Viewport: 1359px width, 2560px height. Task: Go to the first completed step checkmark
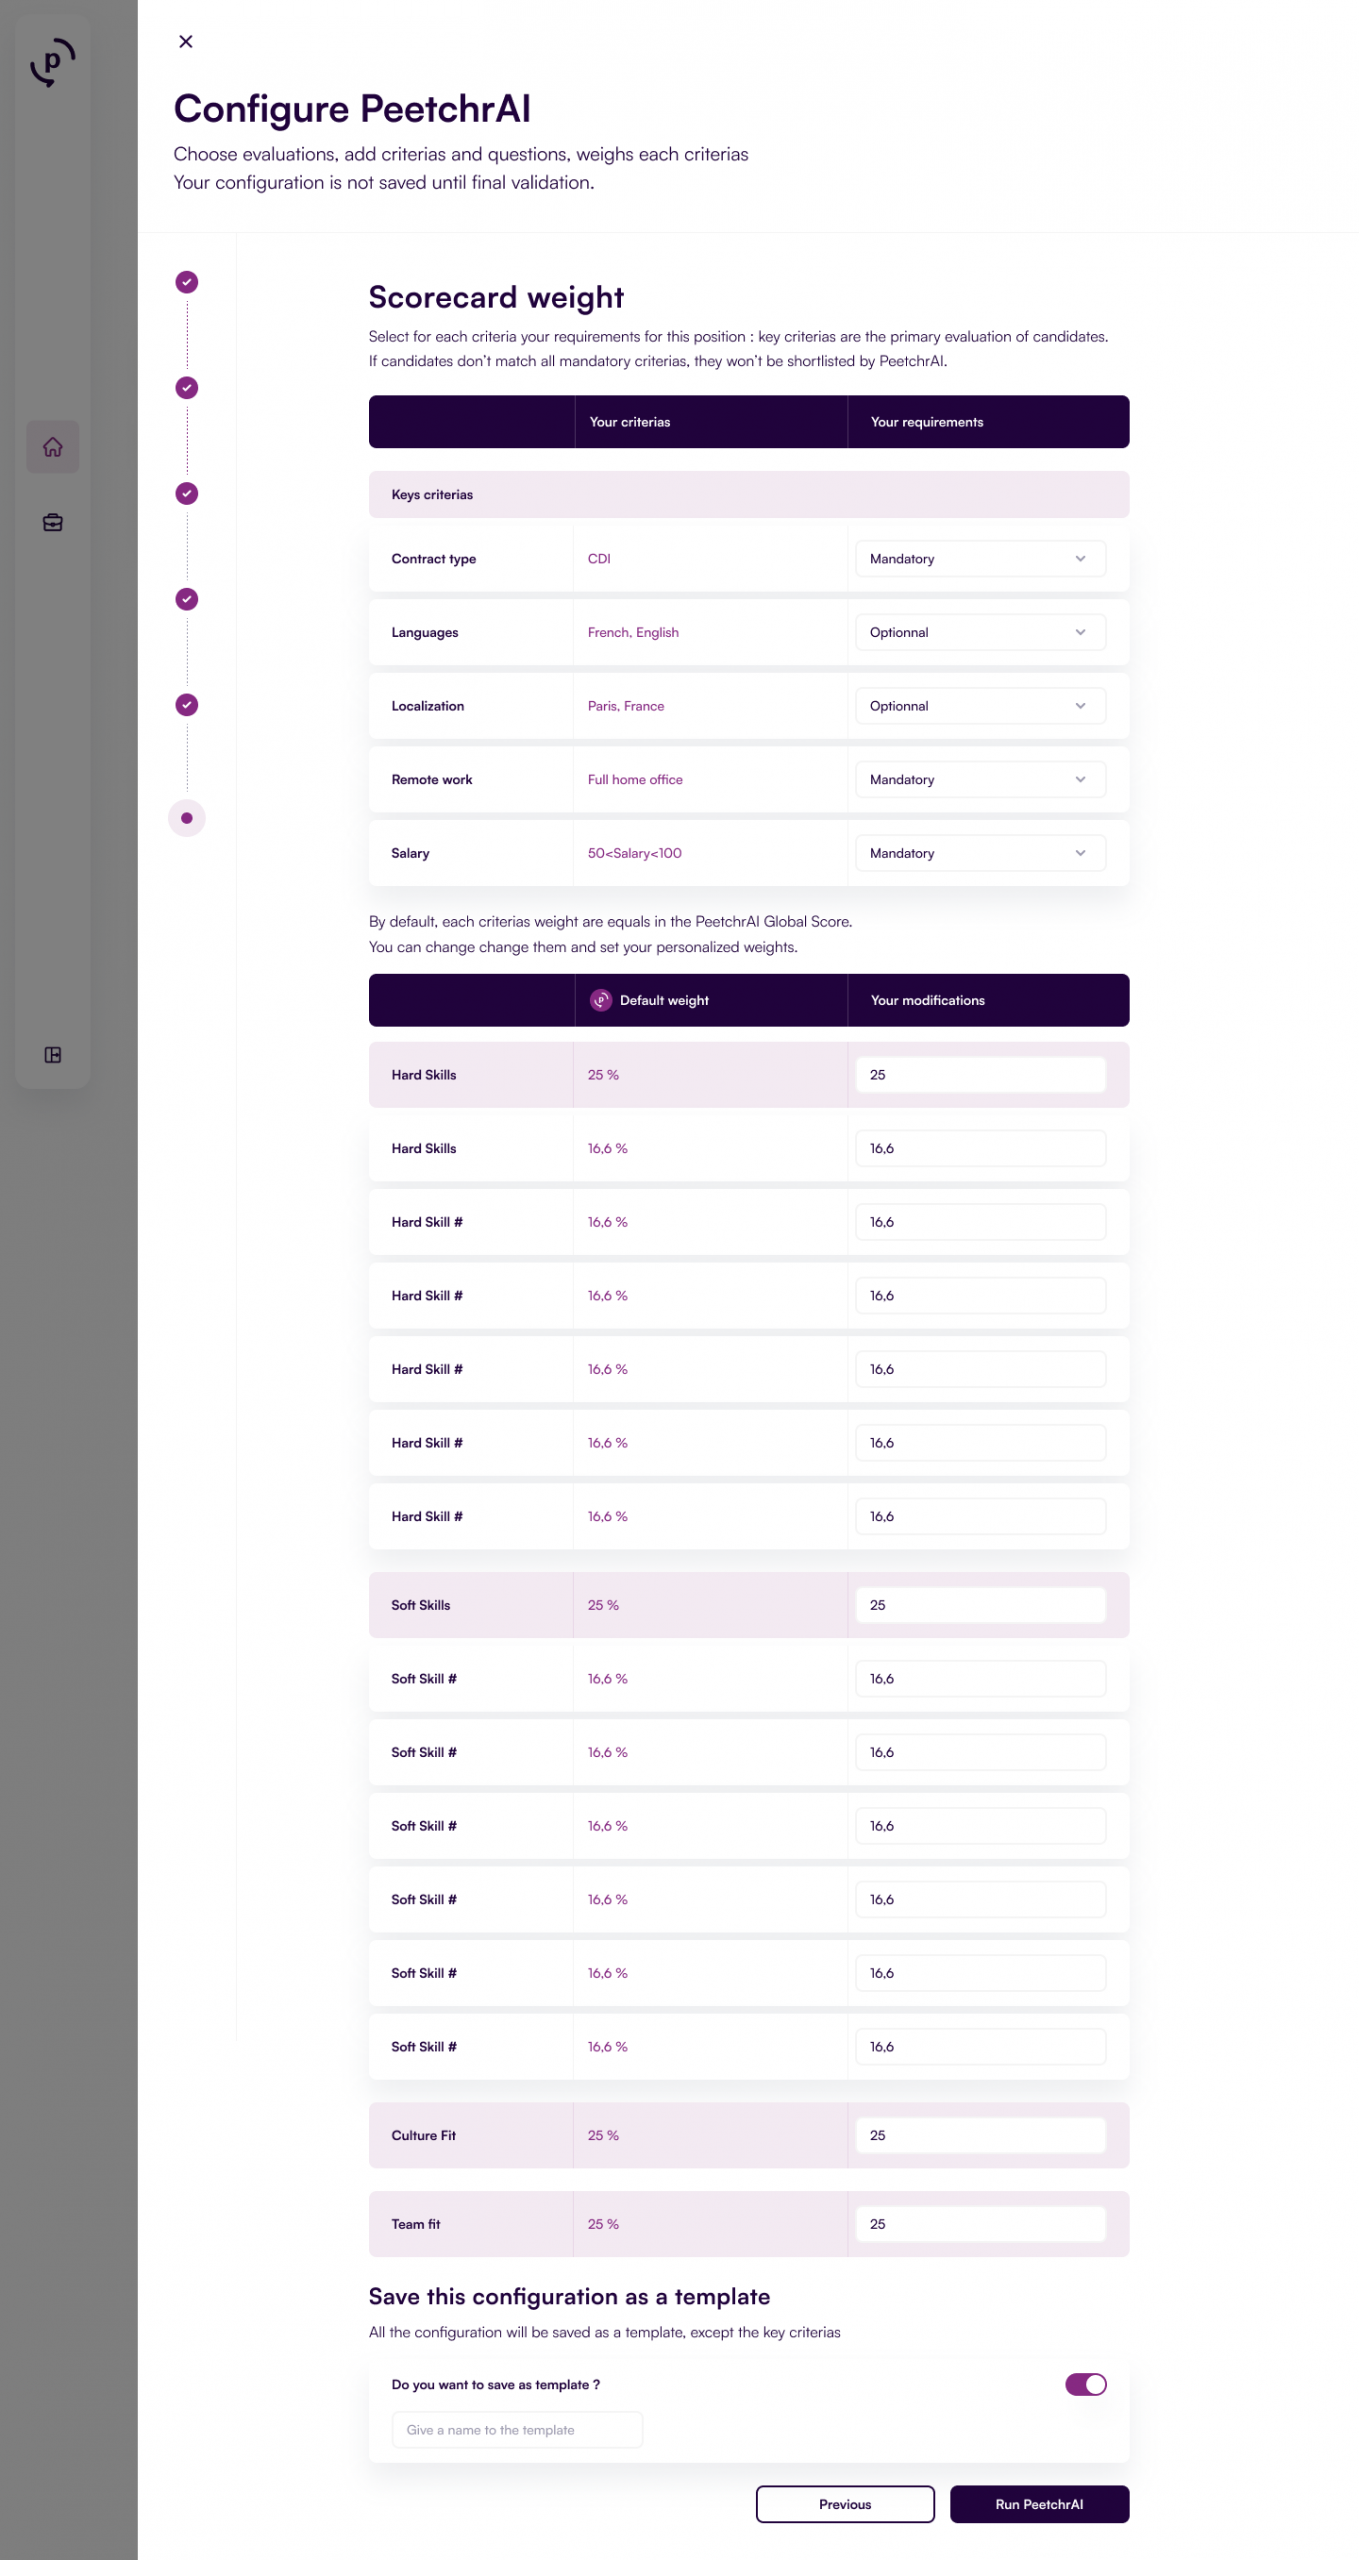tap(187, 282)
